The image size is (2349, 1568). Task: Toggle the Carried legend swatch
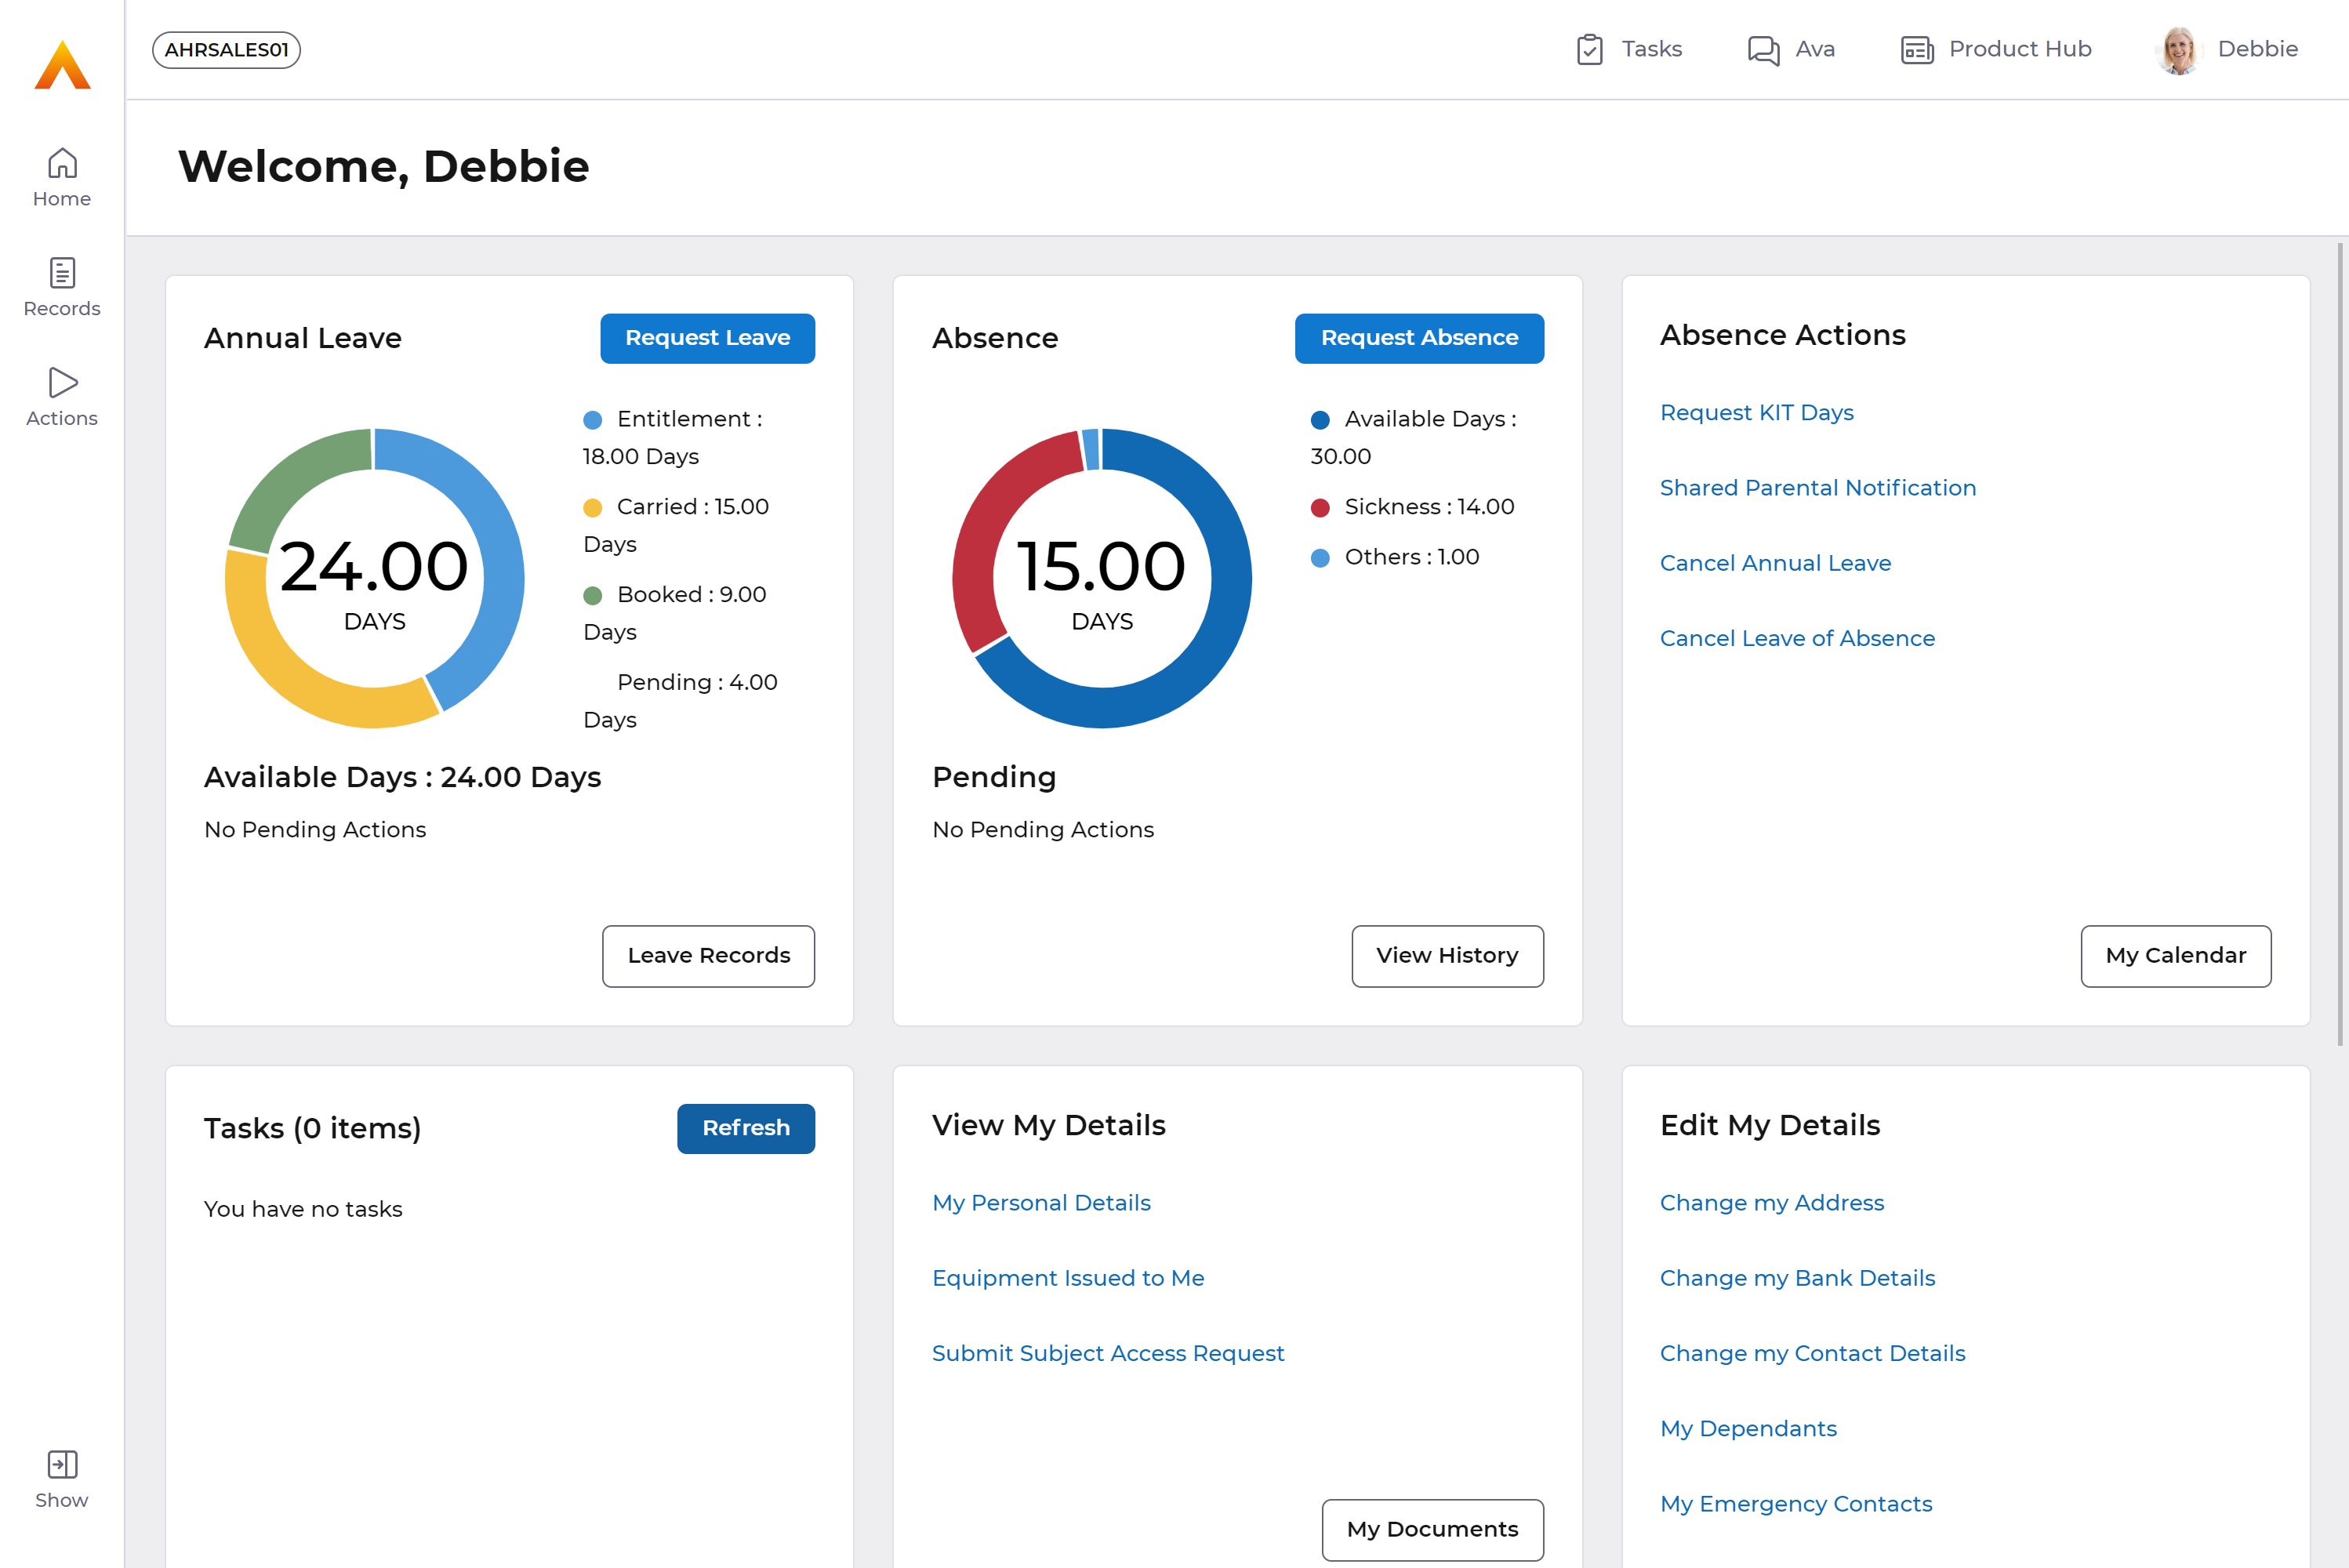point(592,508)
